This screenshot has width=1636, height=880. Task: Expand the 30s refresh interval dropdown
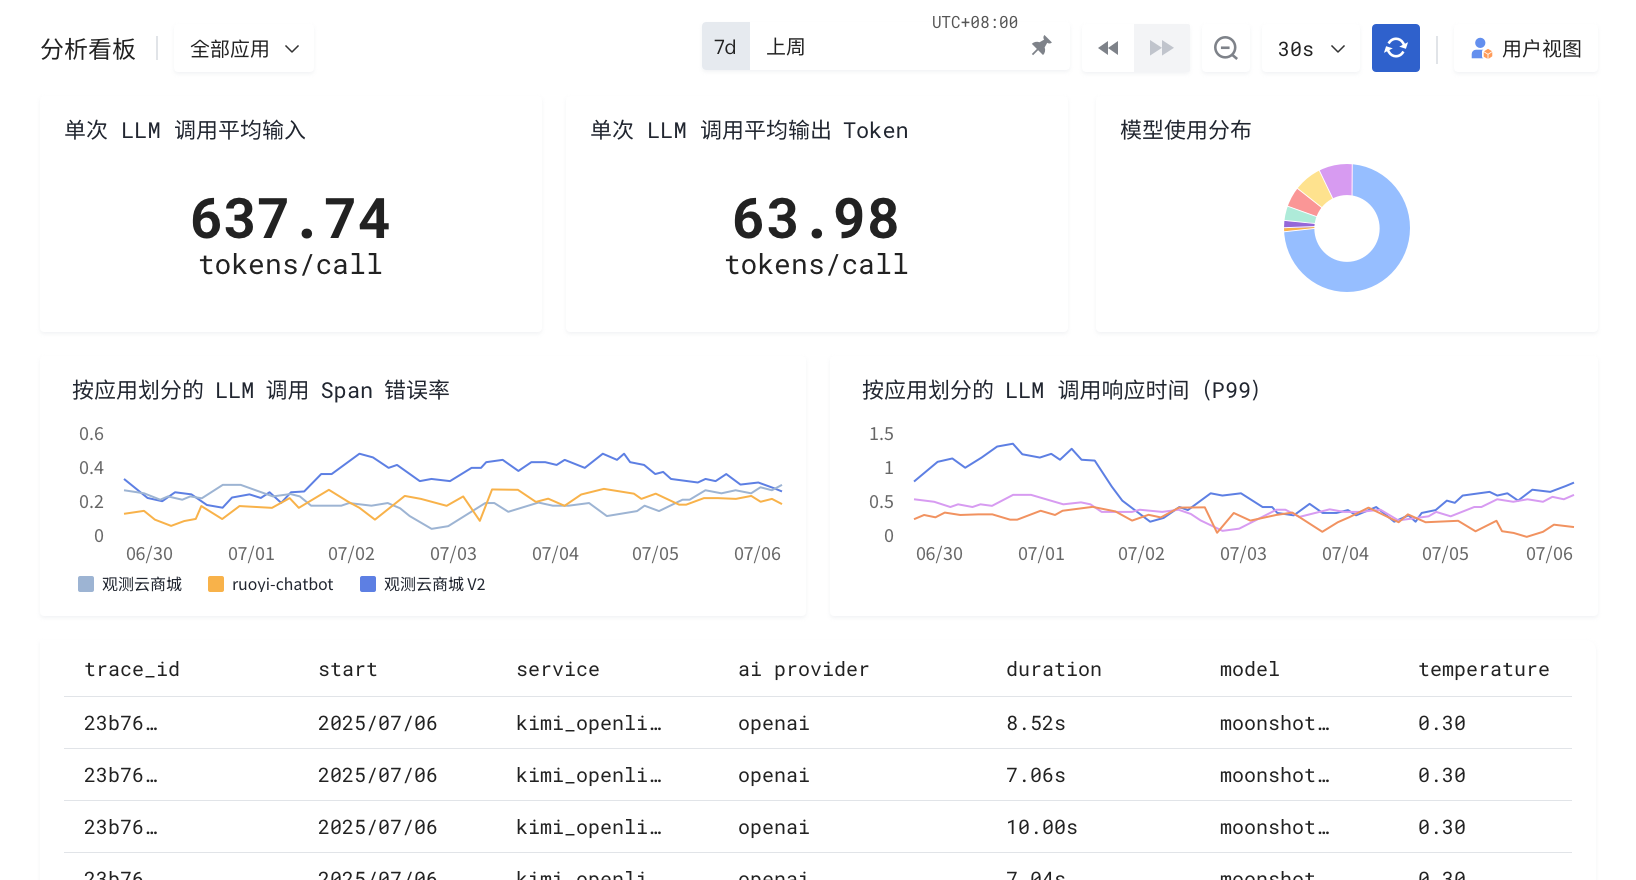(x=1310, y=49)
